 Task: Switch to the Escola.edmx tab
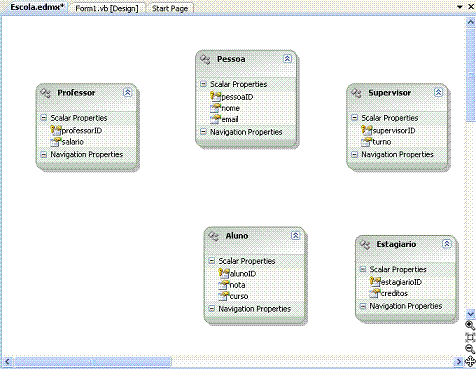36,7
